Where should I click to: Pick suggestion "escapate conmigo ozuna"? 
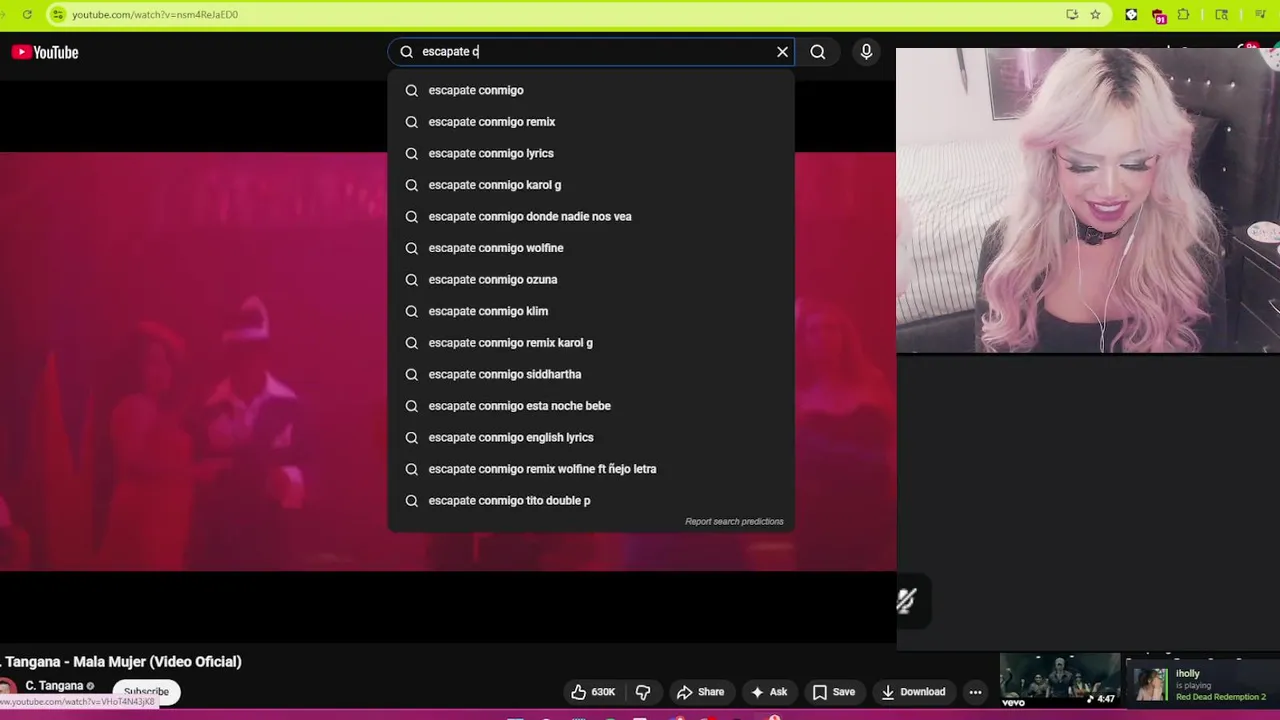click(591, 279)
